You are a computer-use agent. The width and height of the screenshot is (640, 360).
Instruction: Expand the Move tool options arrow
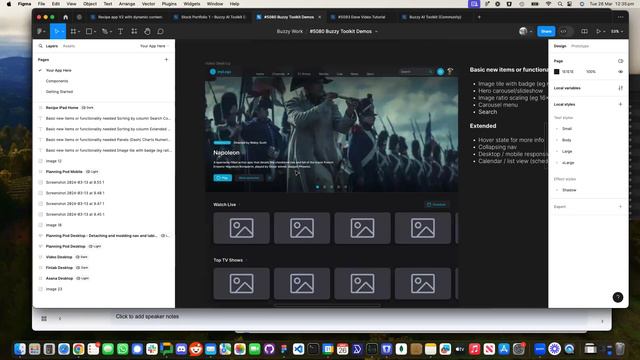pyautogui.click(x=62, y=32)
